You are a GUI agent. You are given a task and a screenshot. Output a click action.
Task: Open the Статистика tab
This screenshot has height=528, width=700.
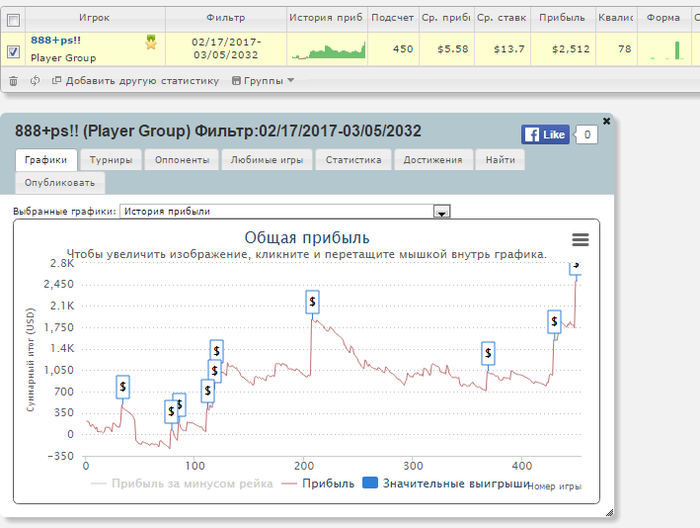[353, 160]
